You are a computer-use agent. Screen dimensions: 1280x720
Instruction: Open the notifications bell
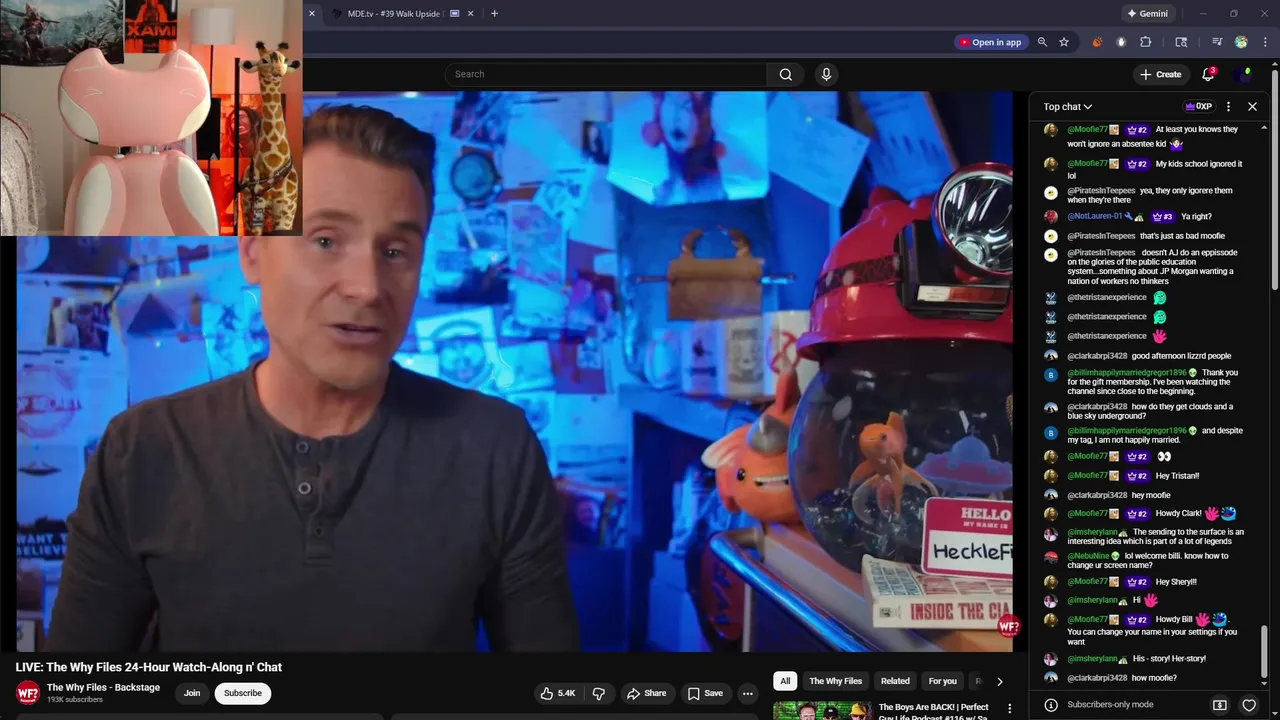[x=1208, y=74]
